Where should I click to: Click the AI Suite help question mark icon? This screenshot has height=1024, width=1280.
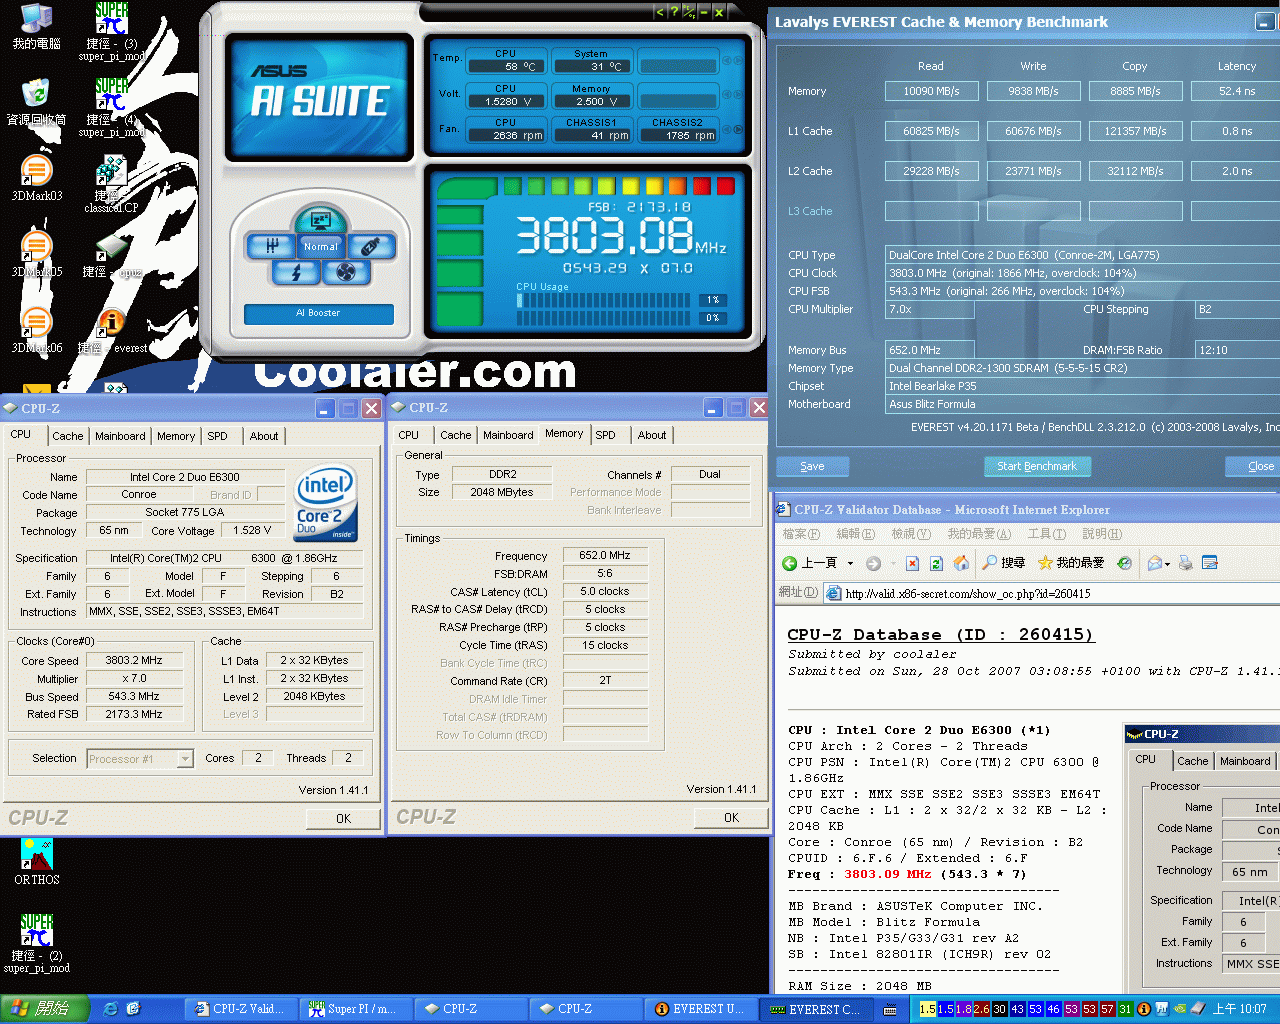pos(673,12)
